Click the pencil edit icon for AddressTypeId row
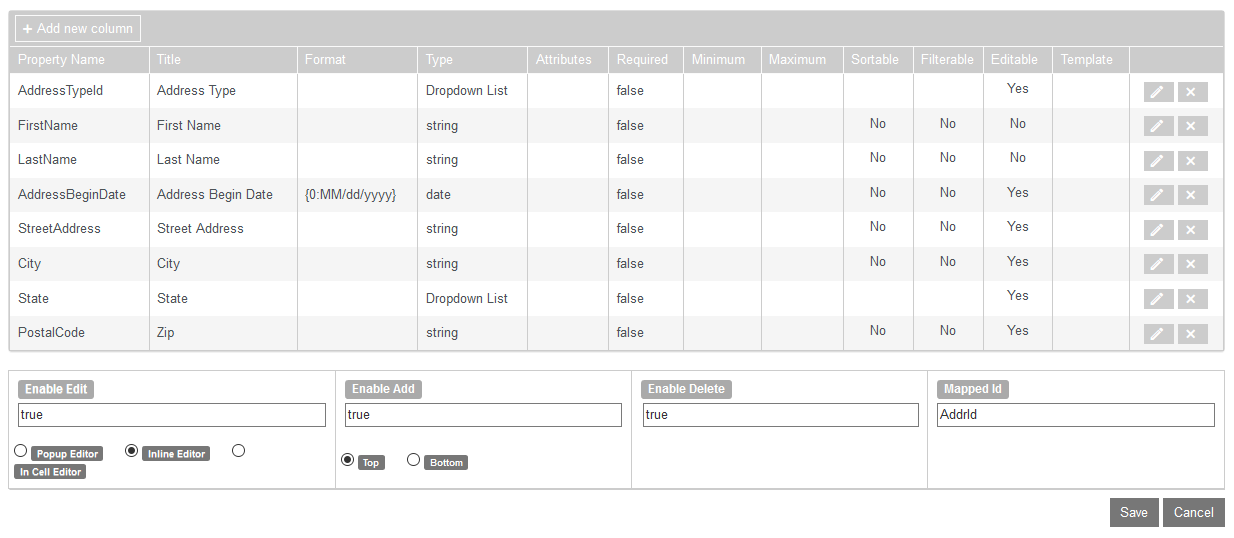Screen dimensions: 1234x538 [1157, 92]
